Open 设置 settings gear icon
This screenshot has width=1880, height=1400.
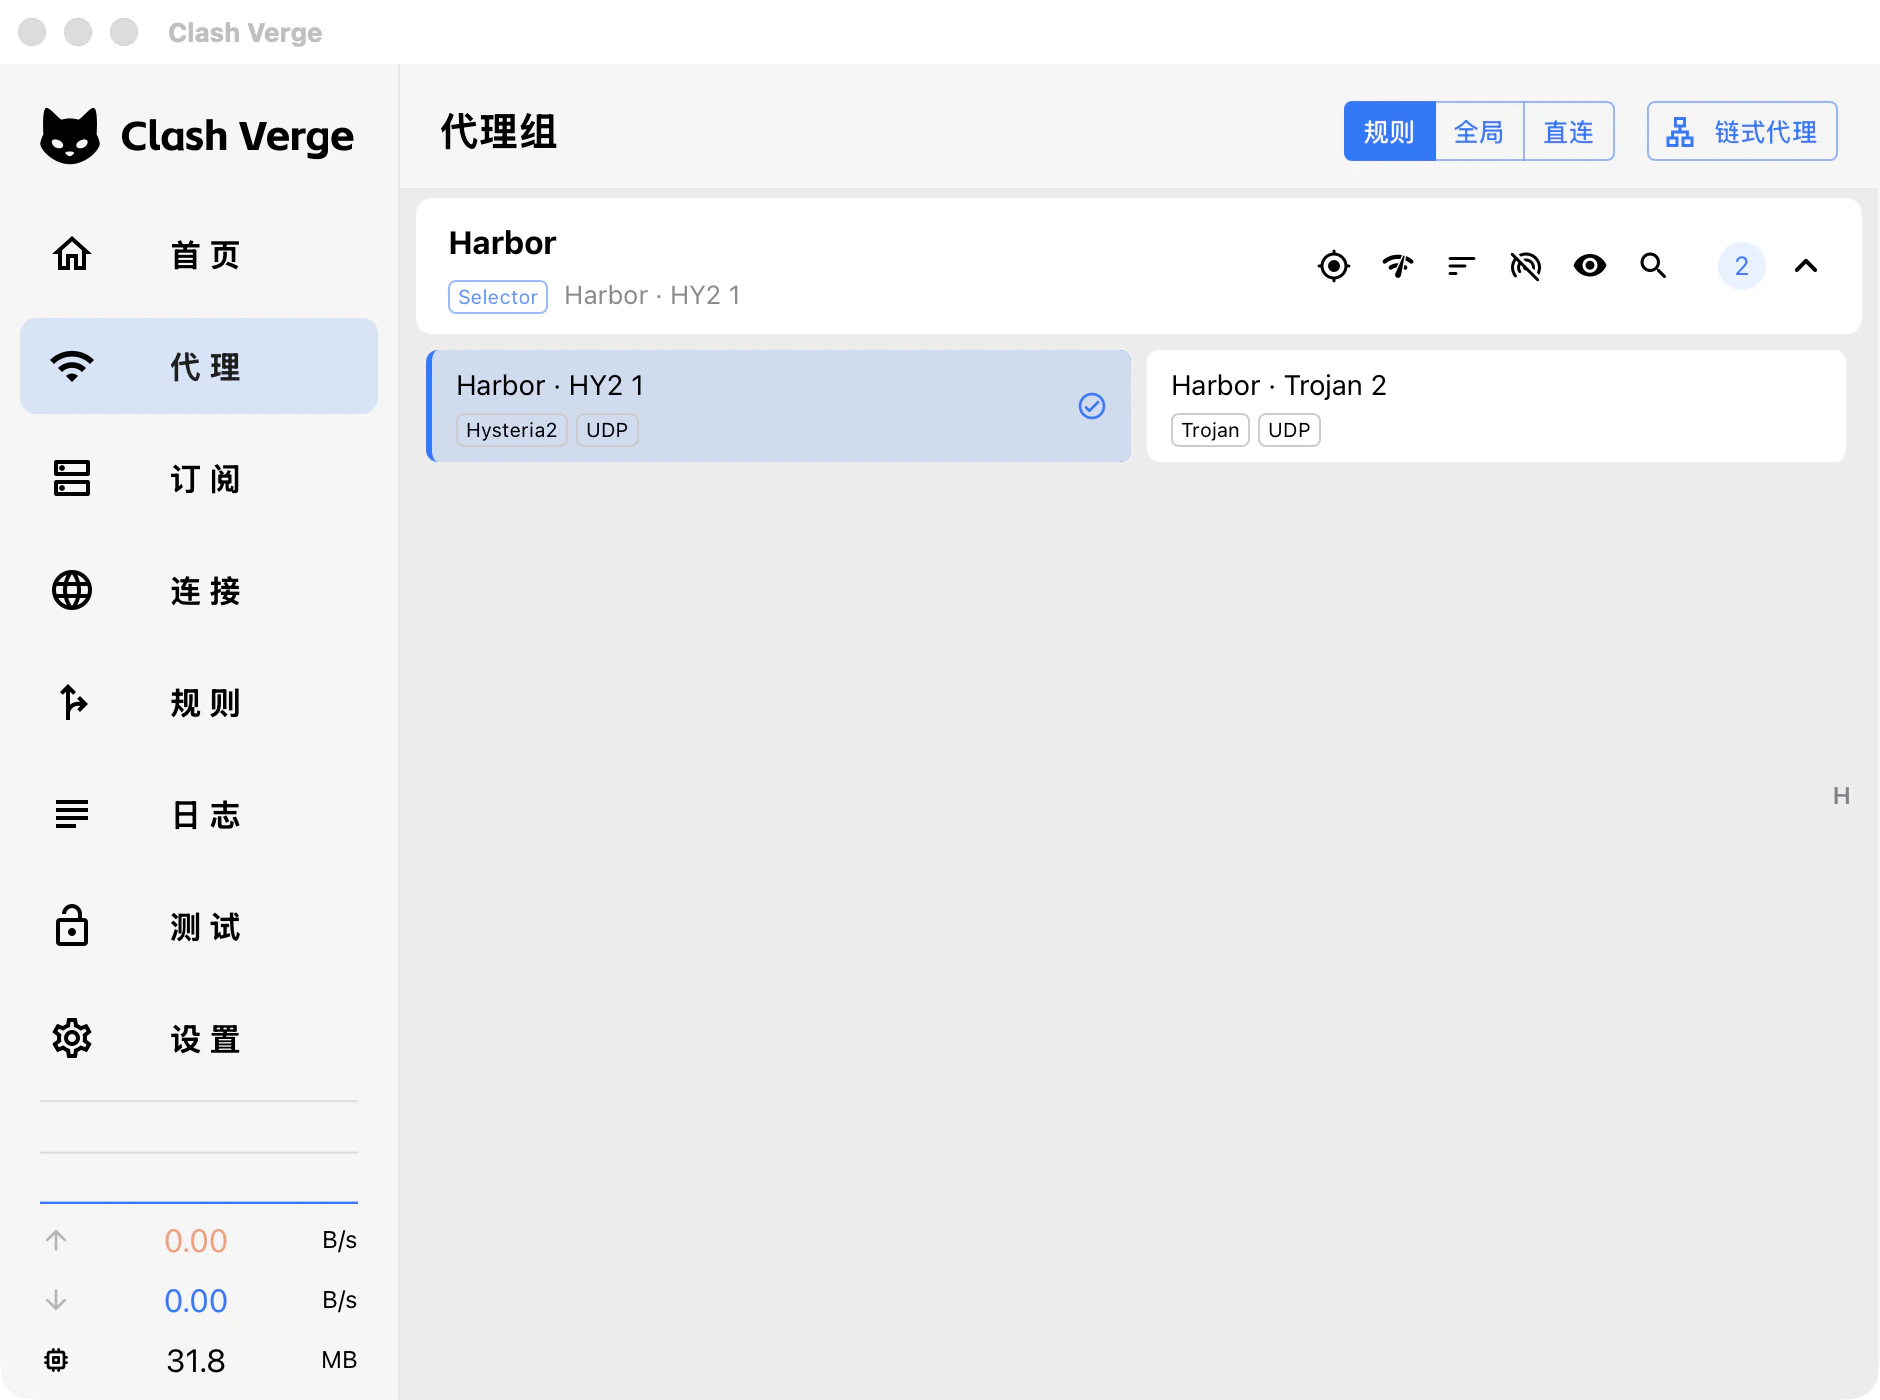[x=72, y=1038]
